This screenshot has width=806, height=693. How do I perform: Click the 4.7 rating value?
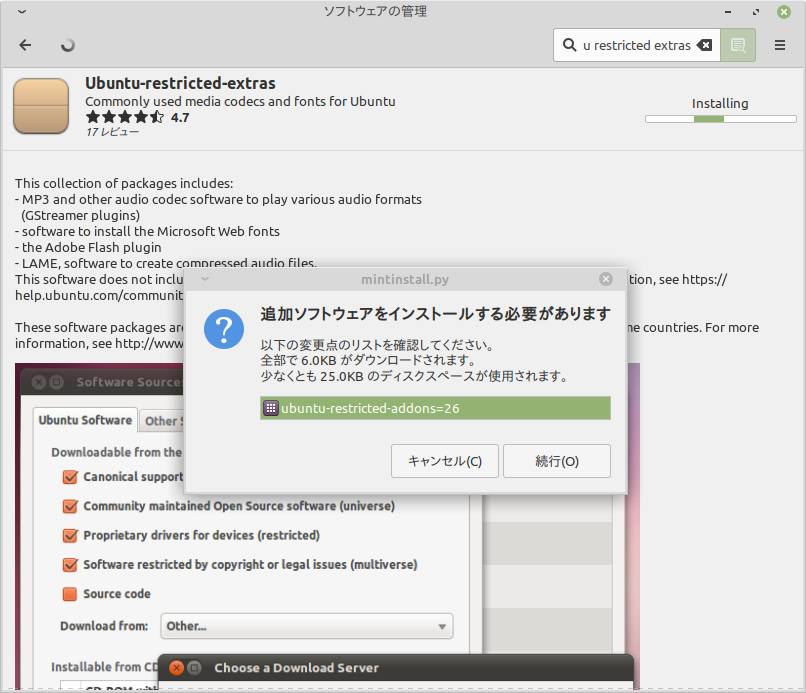[x=180, y=118]
